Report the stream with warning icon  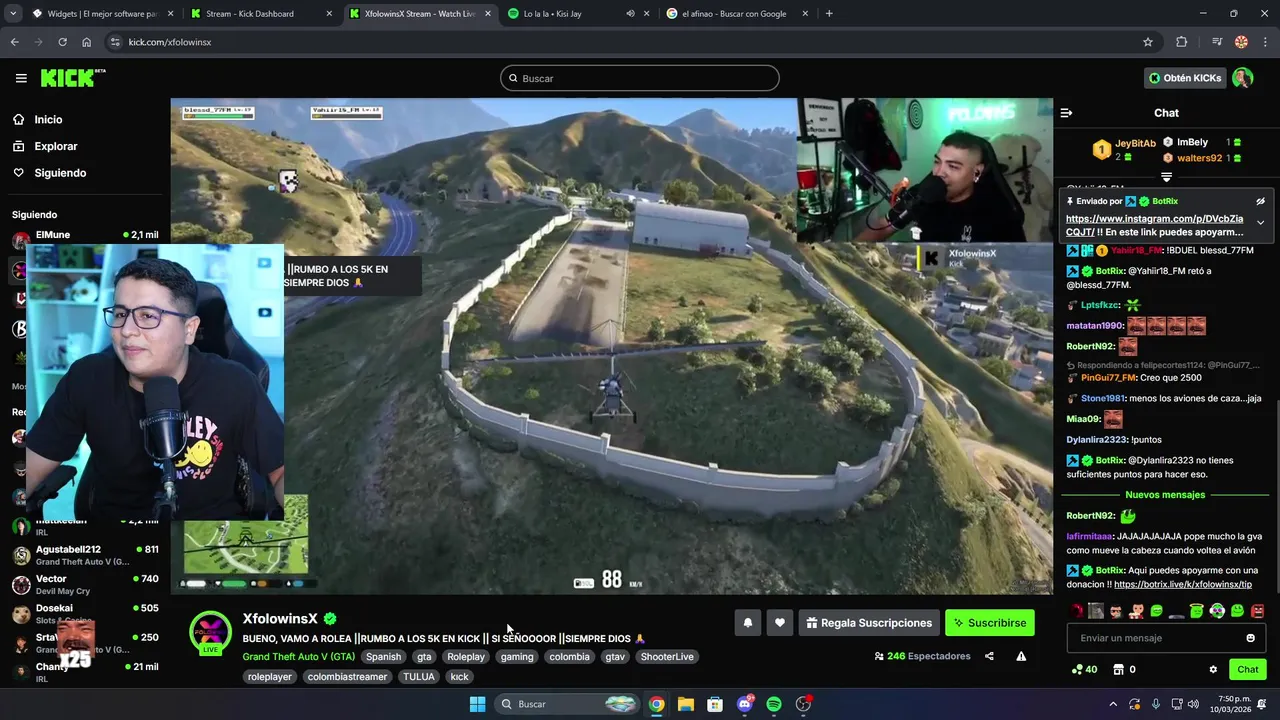(x=1021, y=656)
